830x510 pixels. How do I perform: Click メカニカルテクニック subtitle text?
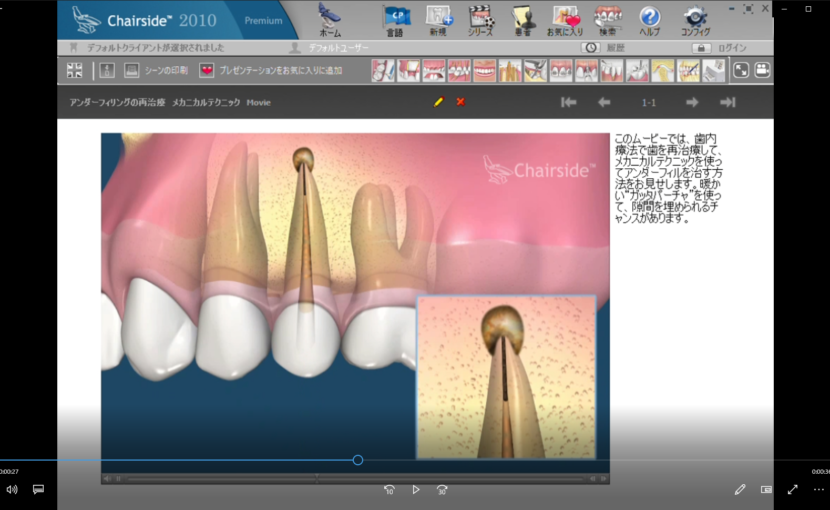[206, 103]
